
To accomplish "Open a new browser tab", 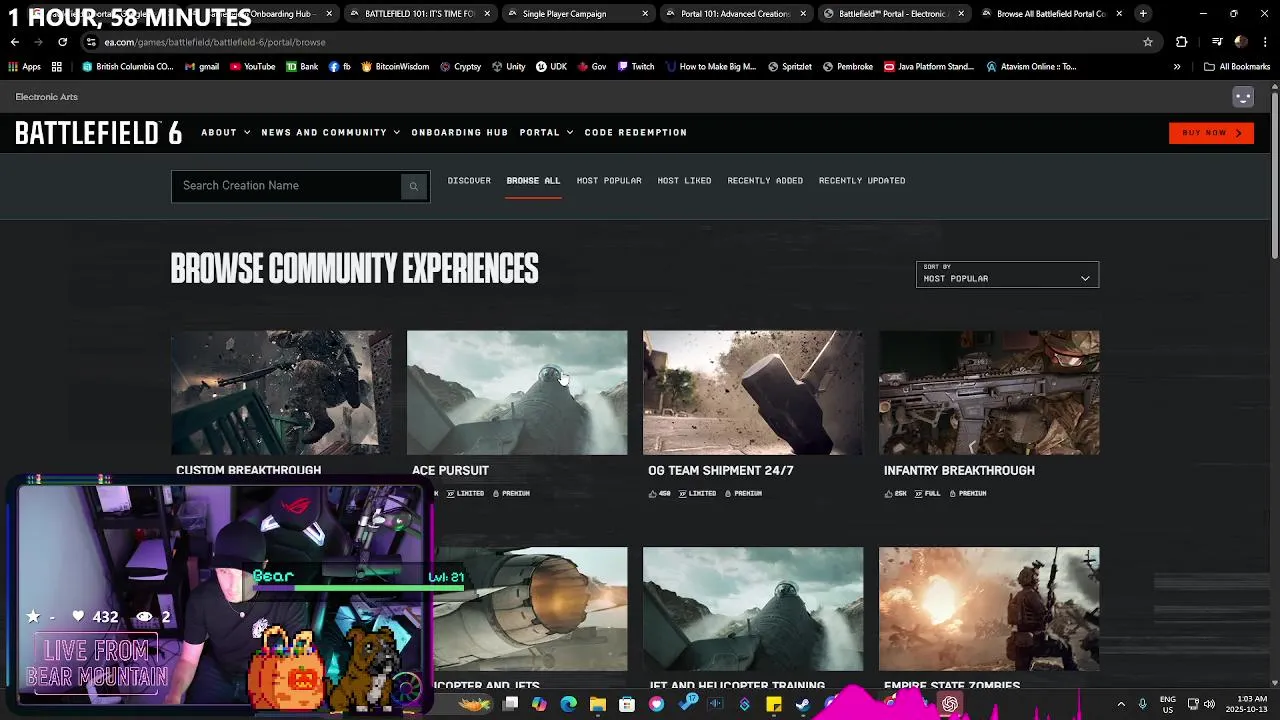I will tap(1143, 14).
